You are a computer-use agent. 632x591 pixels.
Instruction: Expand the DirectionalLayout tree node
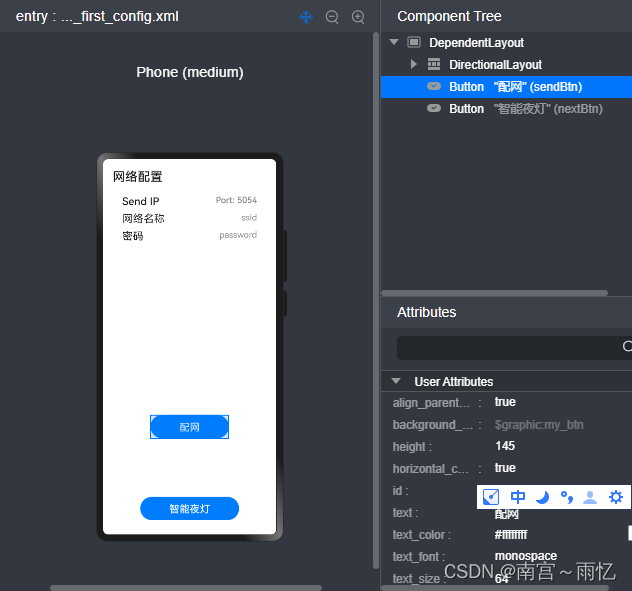tap(413, 64)
